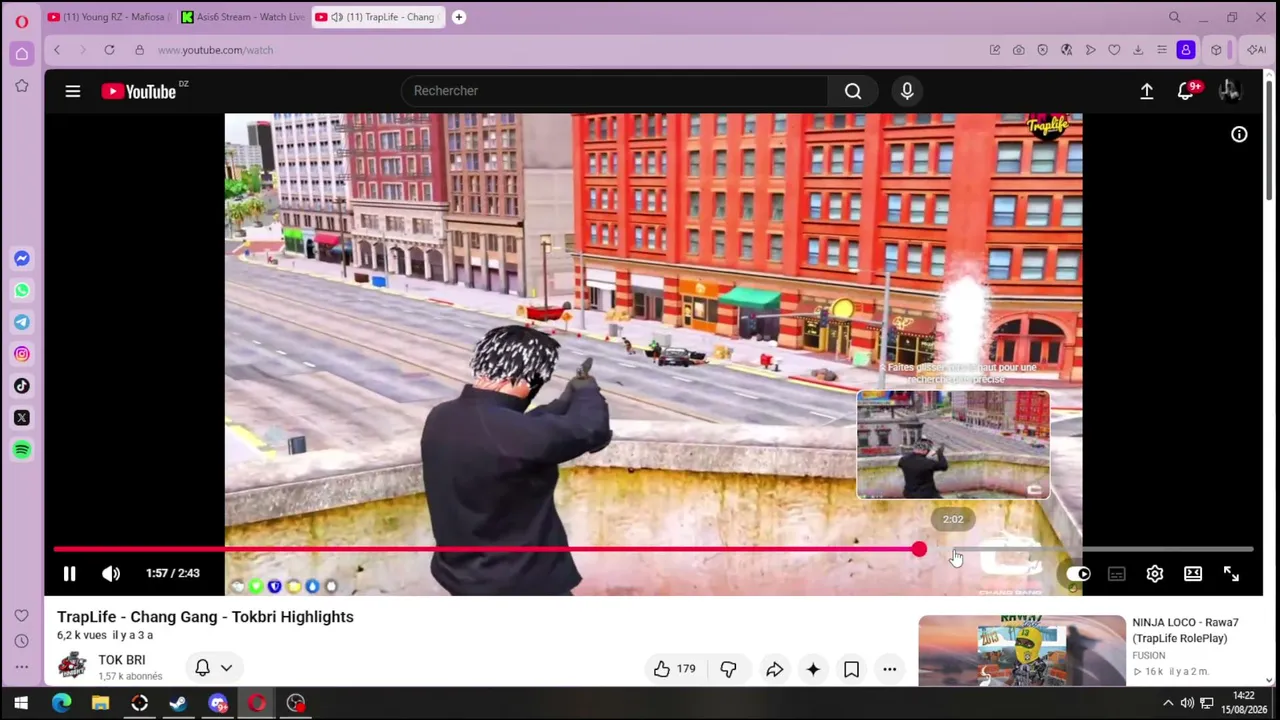The image size is (1280, 720).
Task: Focus the Rechercher search field
Action: pos(614,91)
